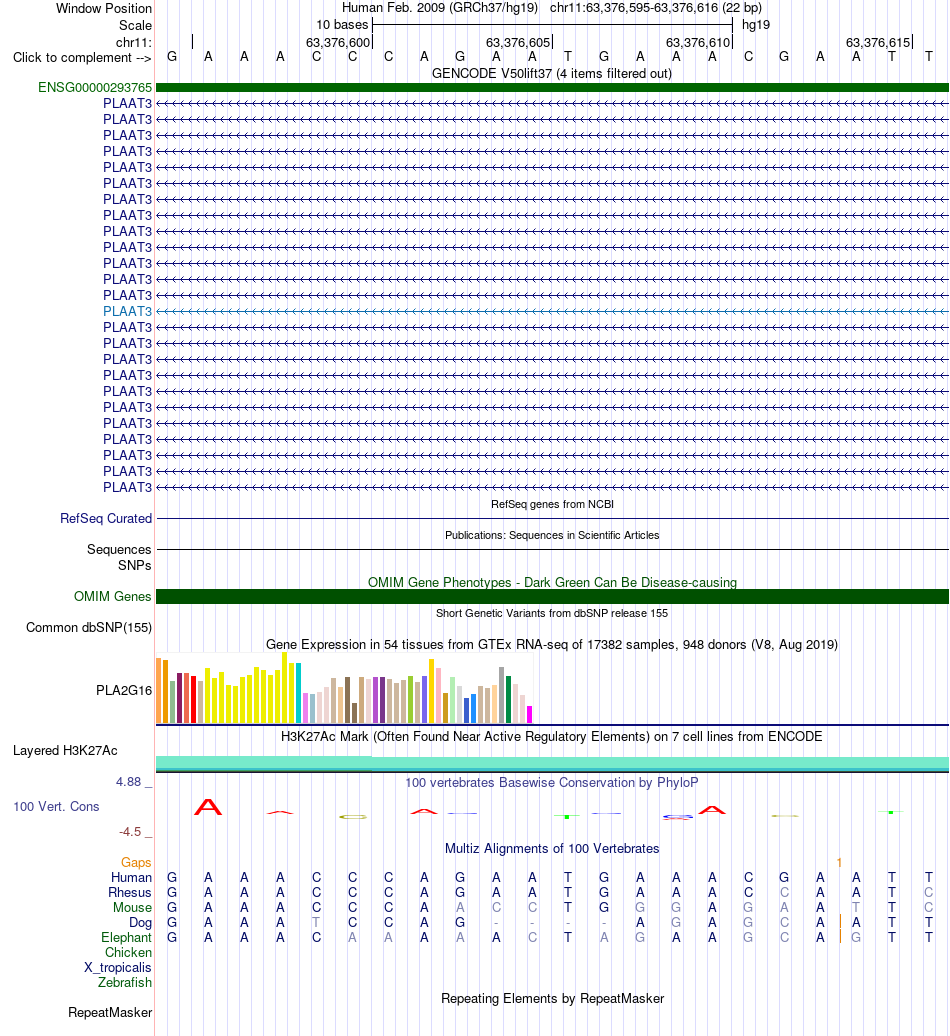
Task: Click "Publications: Sequences in Scientific Articles" title
Action: pyautogui.click(x=552, y=535)
